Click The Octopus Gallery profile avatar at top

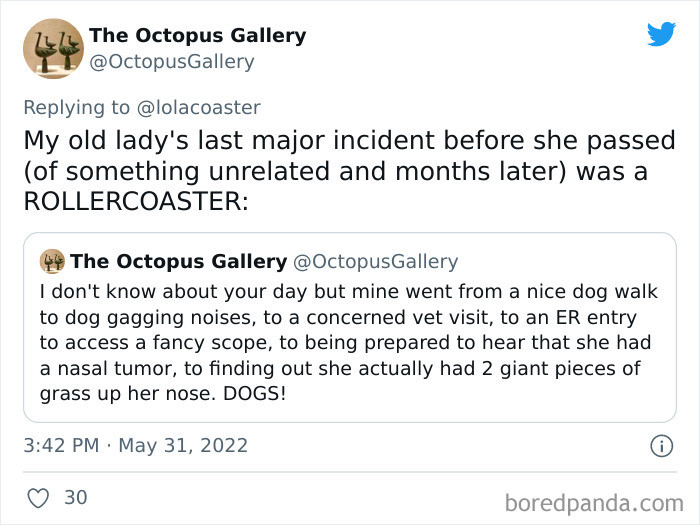tap(53, 49)
